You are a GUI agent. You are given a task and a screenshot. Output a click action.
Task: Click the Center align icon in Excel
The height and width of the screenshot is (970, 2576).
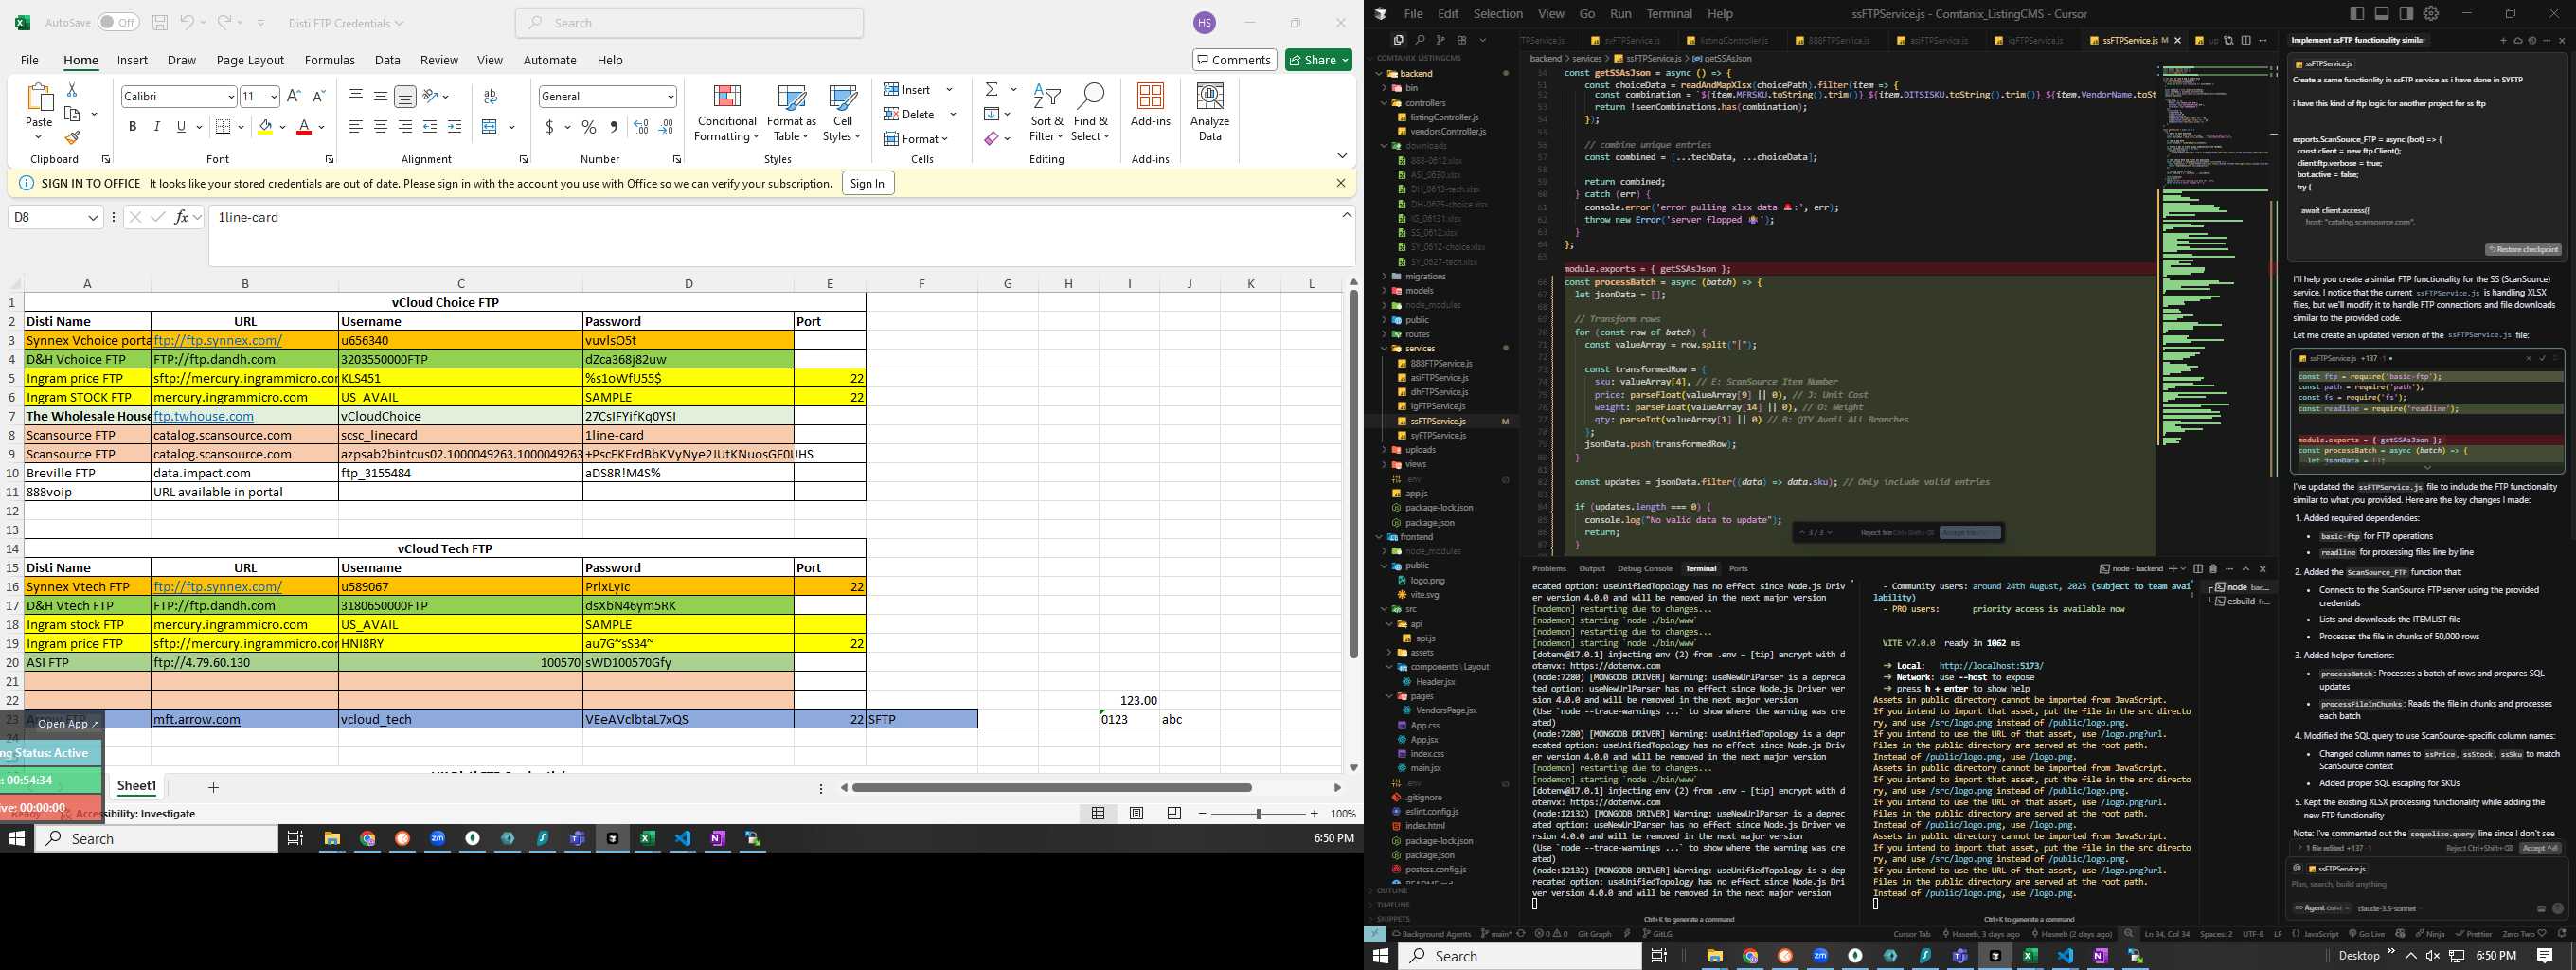pos(381,127)
